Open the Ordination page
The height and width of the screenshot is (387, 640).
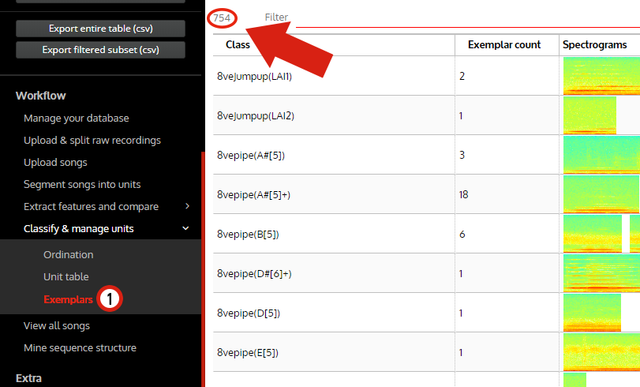[x=69, y=255]
